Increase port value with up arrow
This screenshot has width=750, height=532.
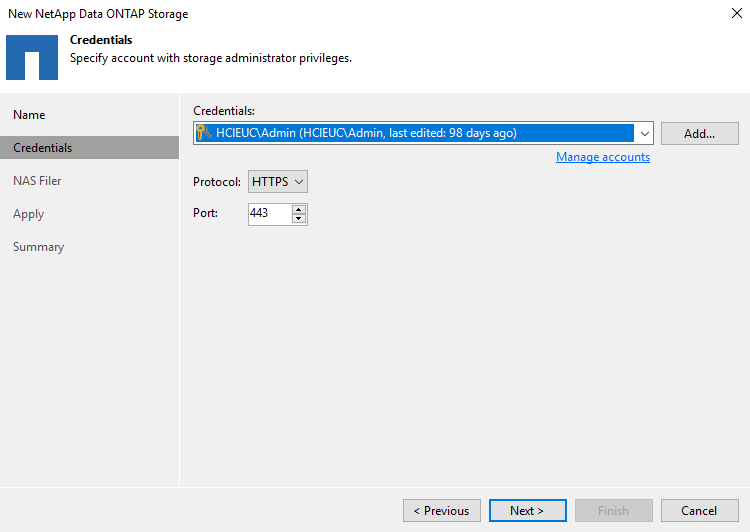coord(298,209)
